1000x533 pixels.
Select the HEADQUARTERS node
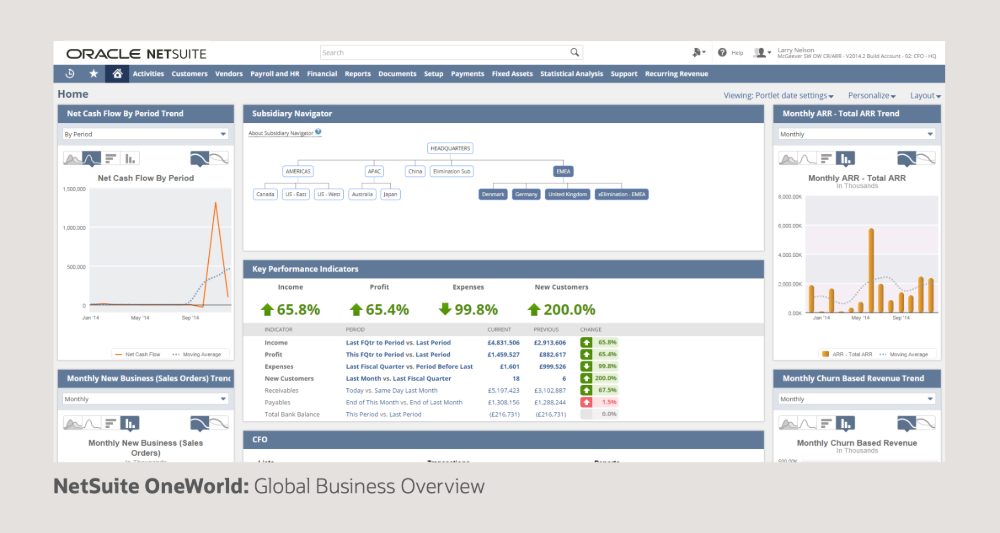[x=450, y=149]
